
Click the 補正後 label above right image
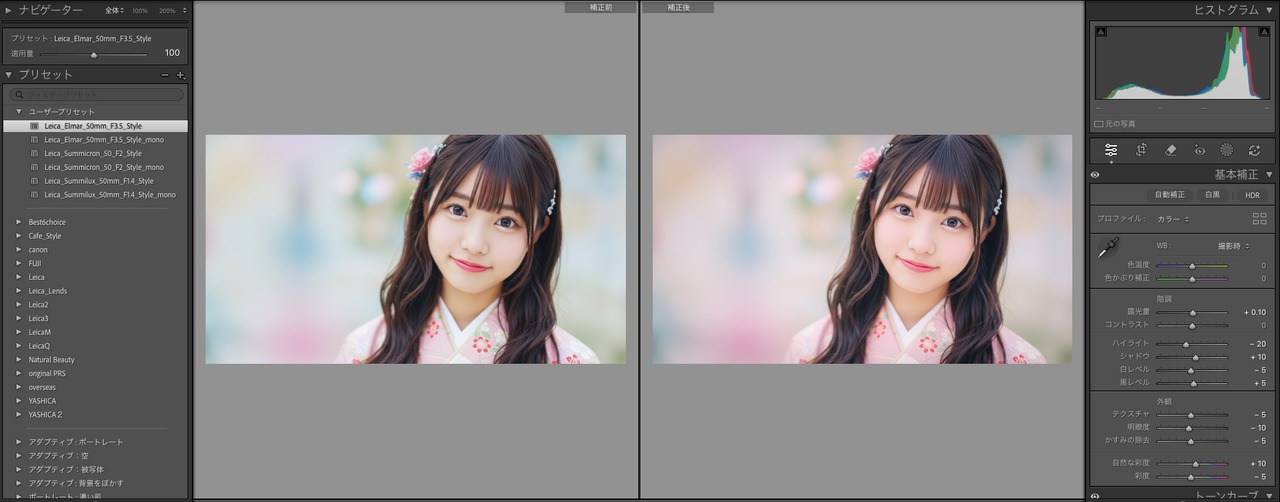678,7
